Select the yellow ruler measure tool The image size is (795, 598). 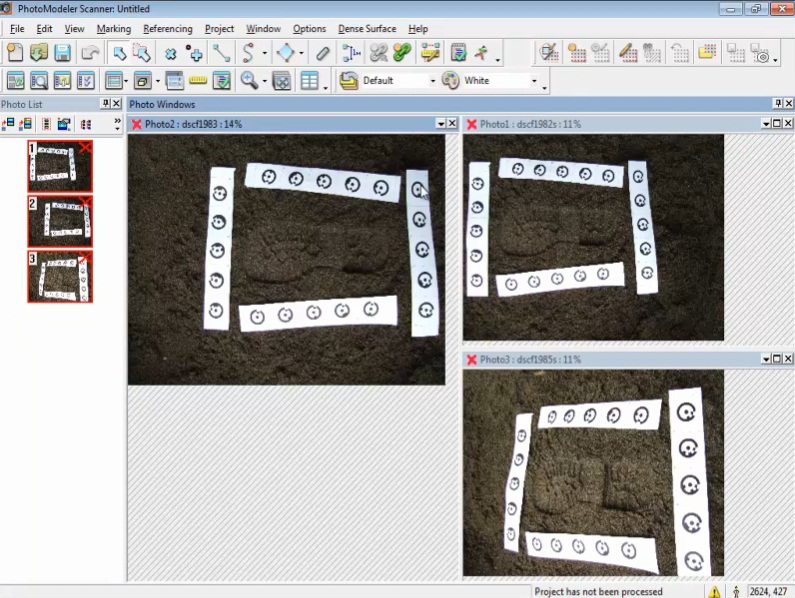point(198,81)
